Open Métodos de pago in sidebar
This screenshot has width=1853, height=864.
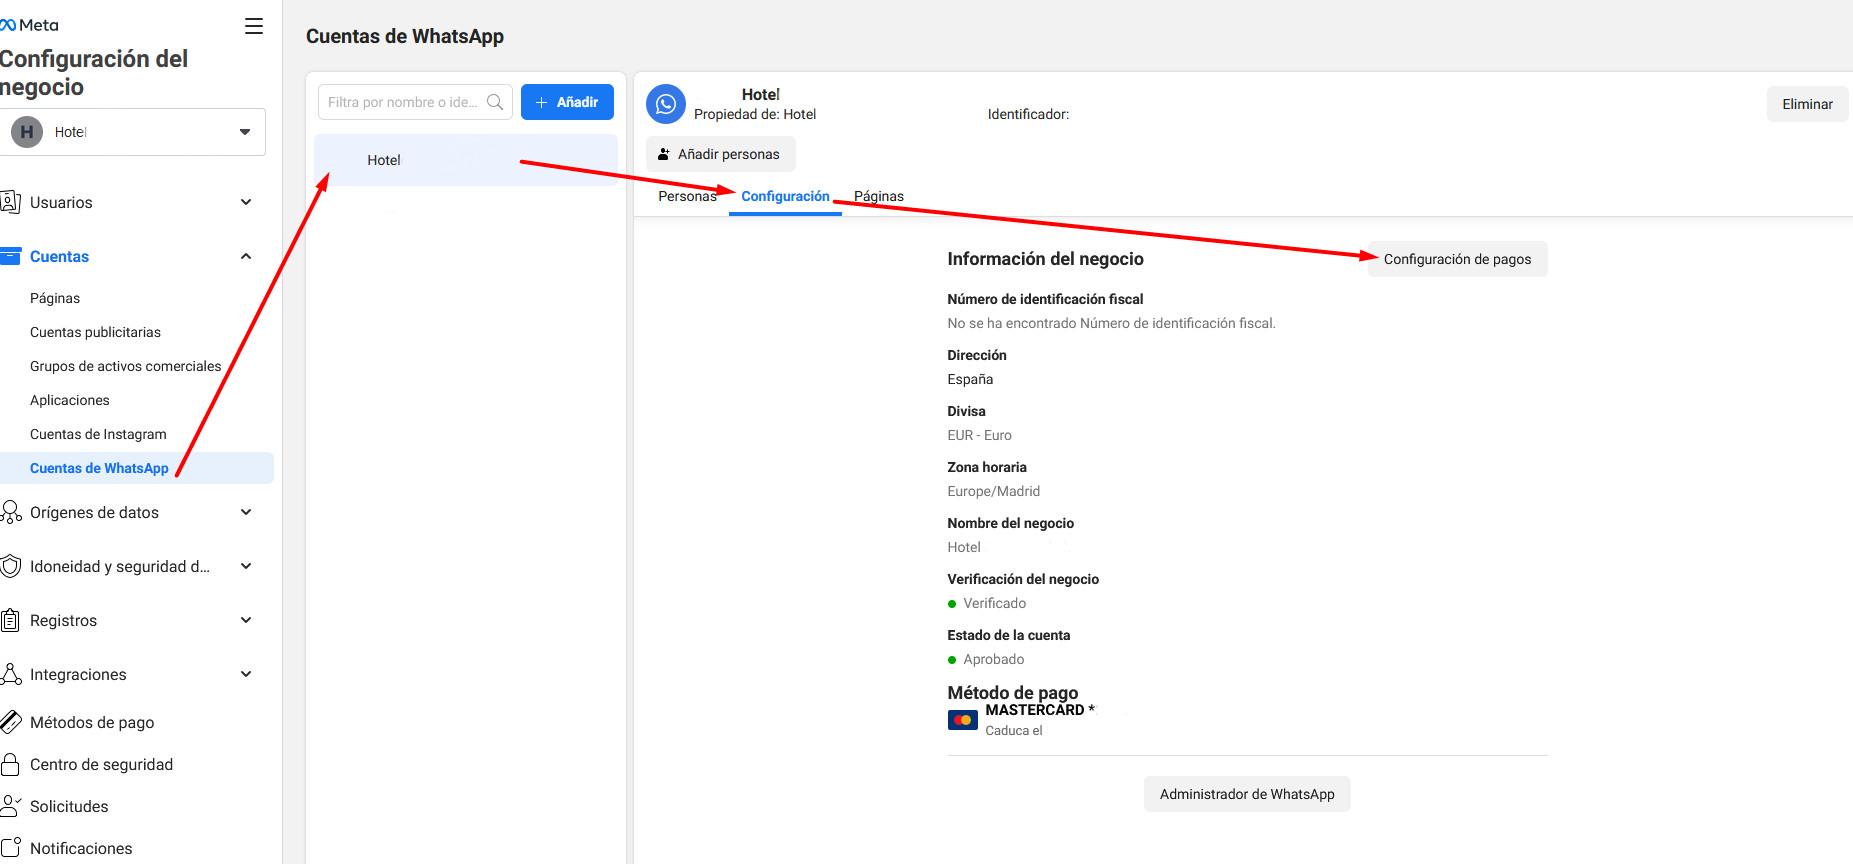click(x=92, y=722)
